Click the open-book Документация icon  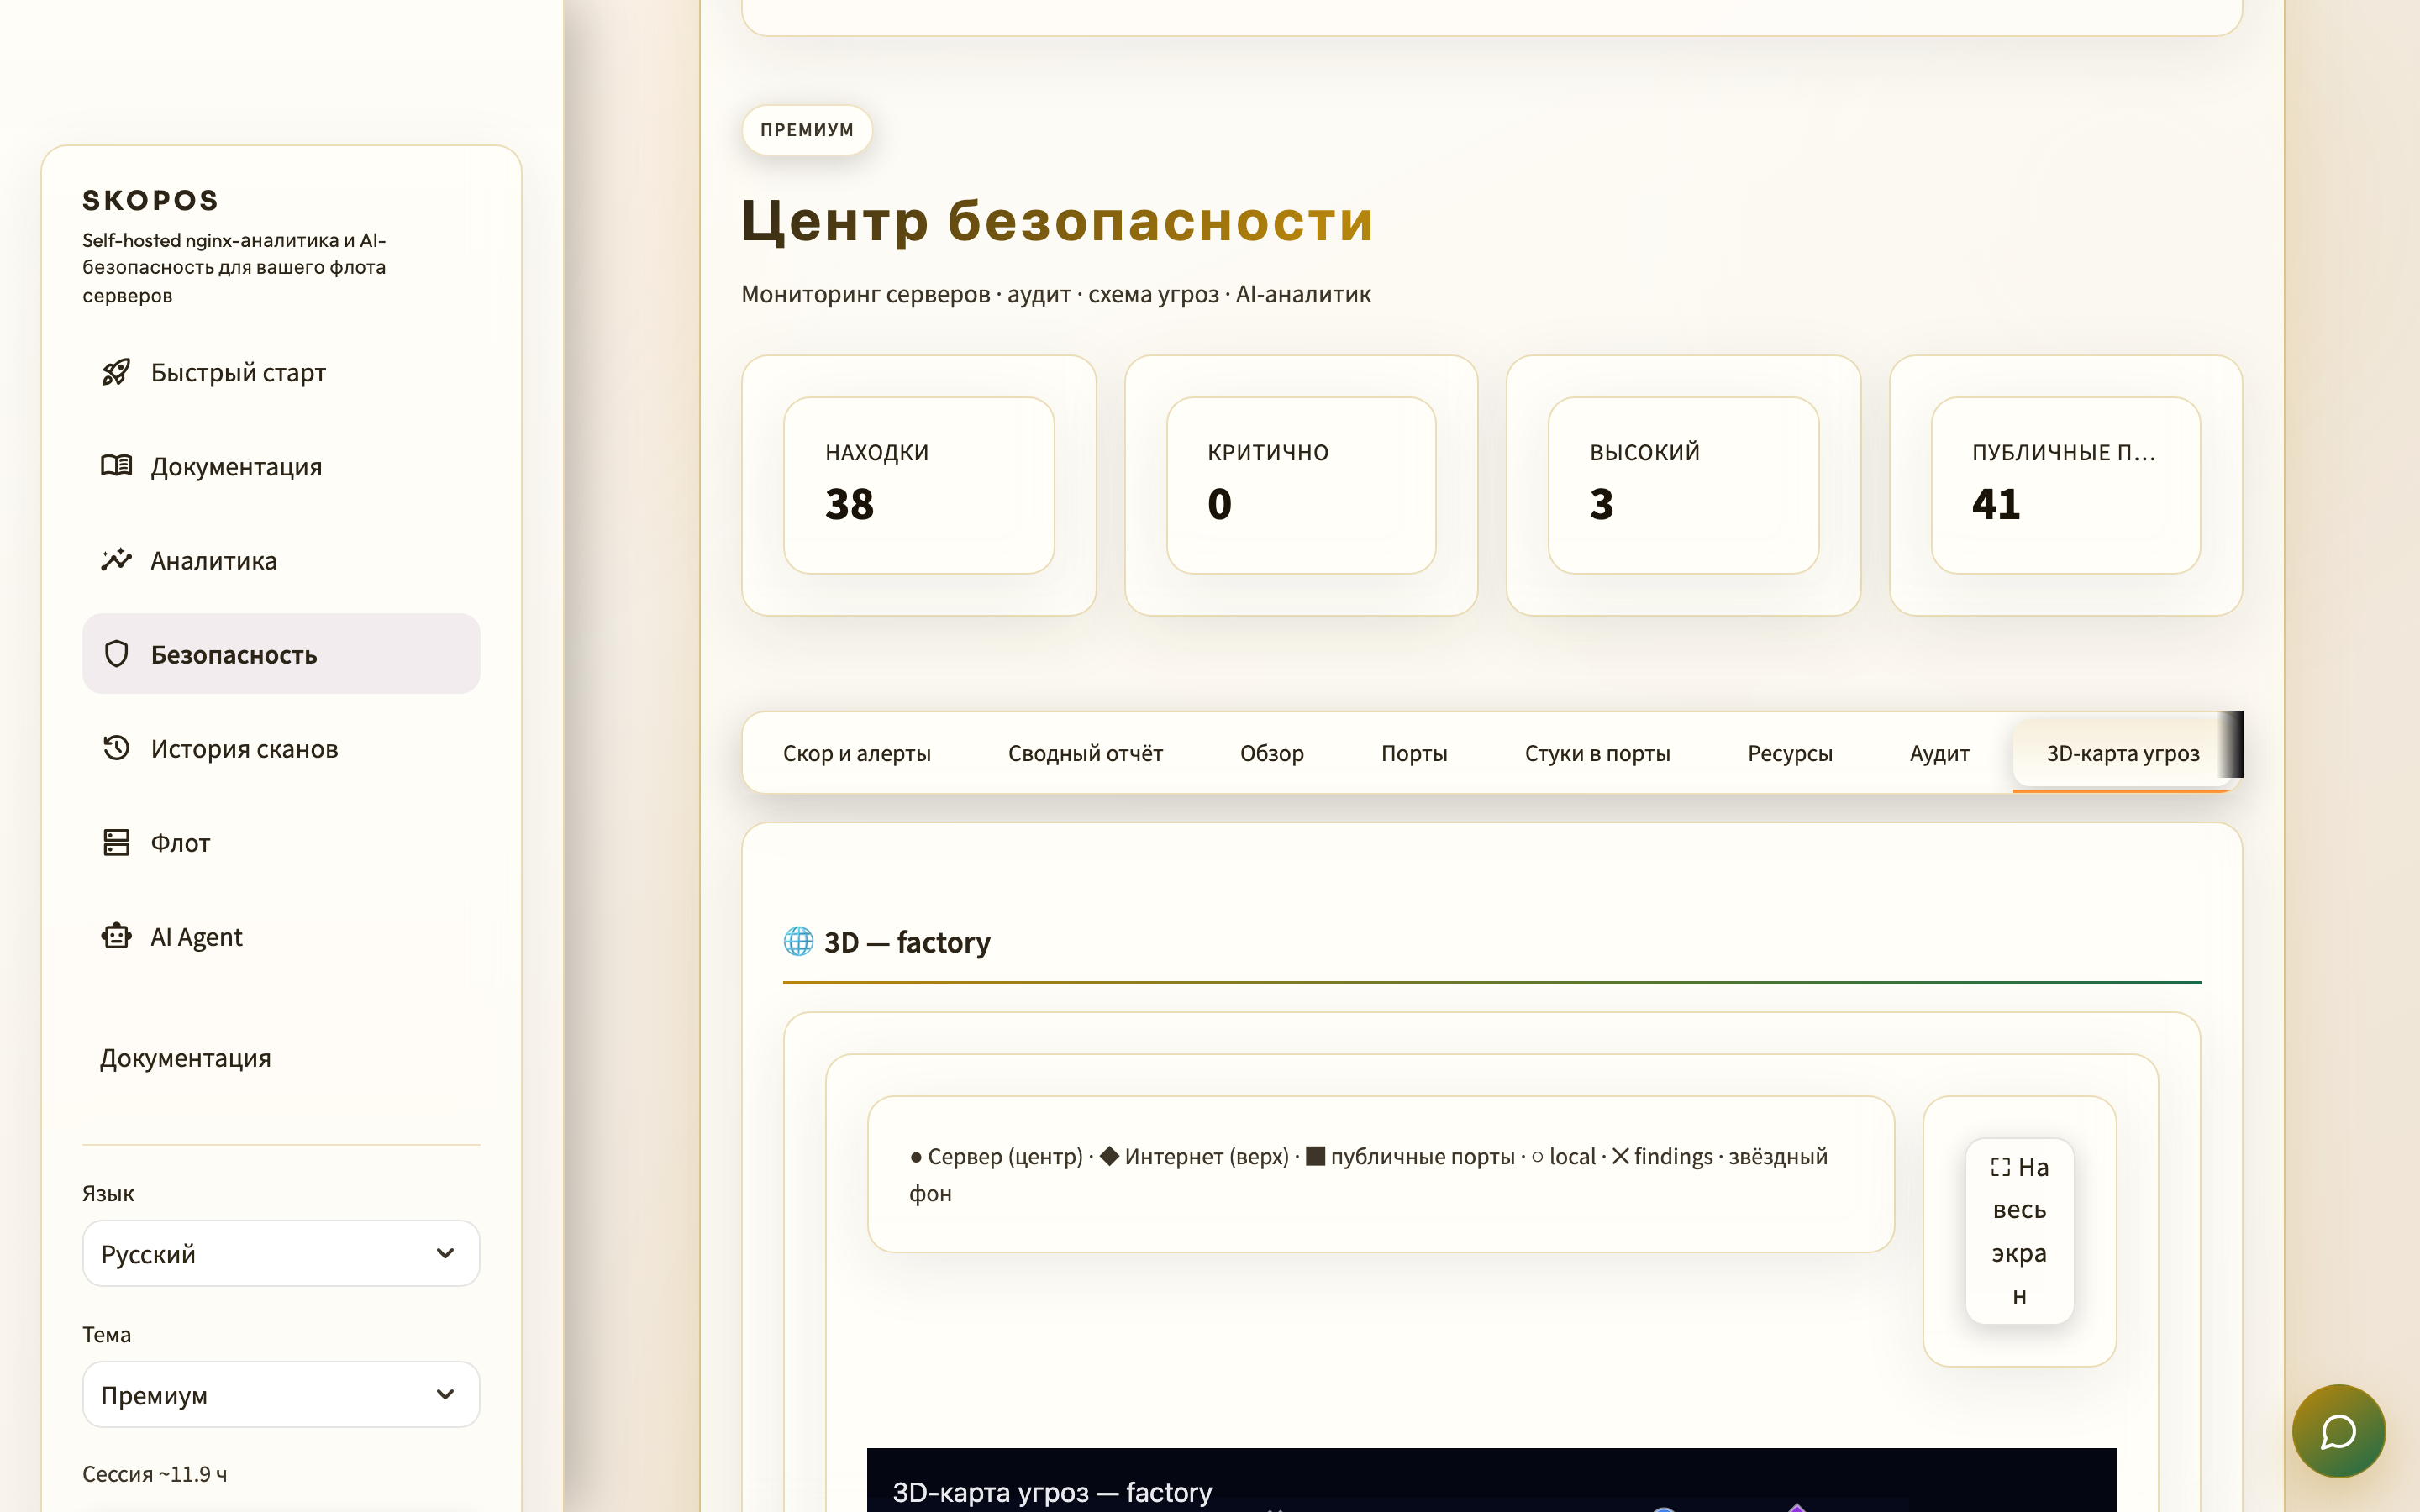(x=116, y=466)
